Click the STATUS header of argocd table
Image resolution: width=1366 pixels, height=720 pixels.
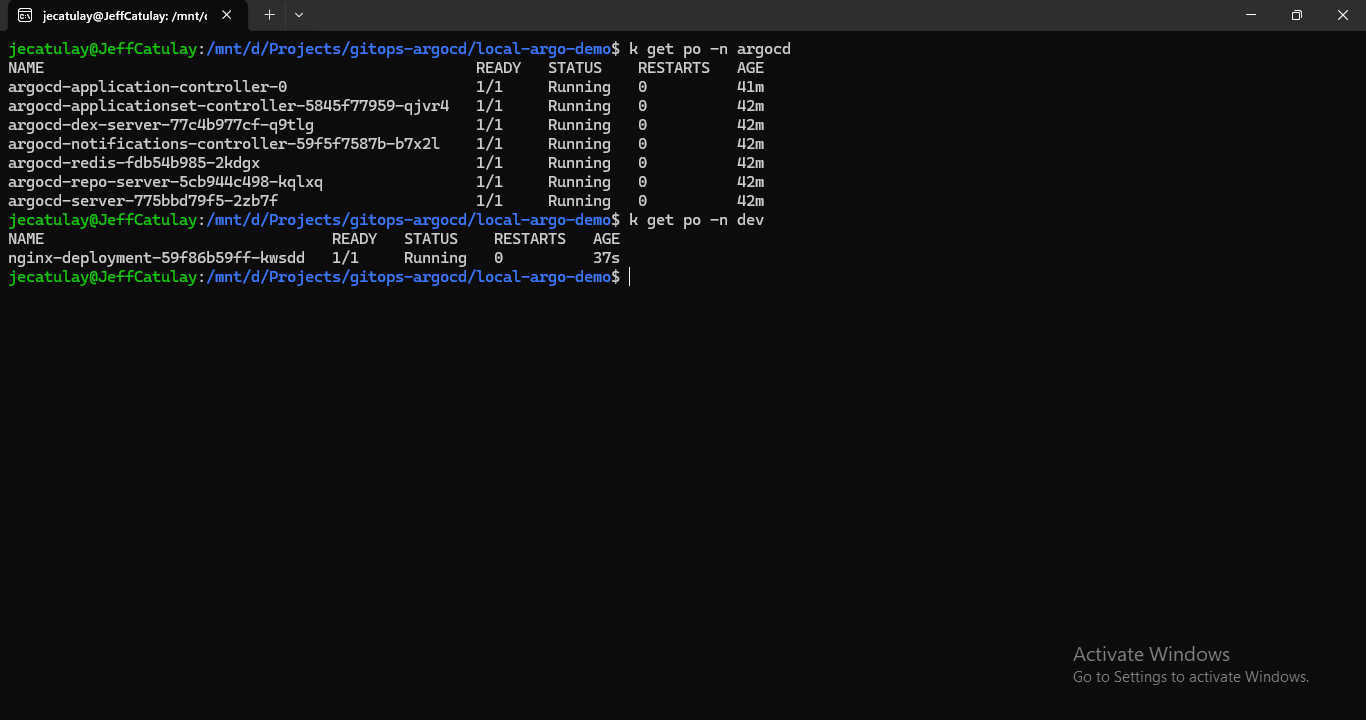575,68
